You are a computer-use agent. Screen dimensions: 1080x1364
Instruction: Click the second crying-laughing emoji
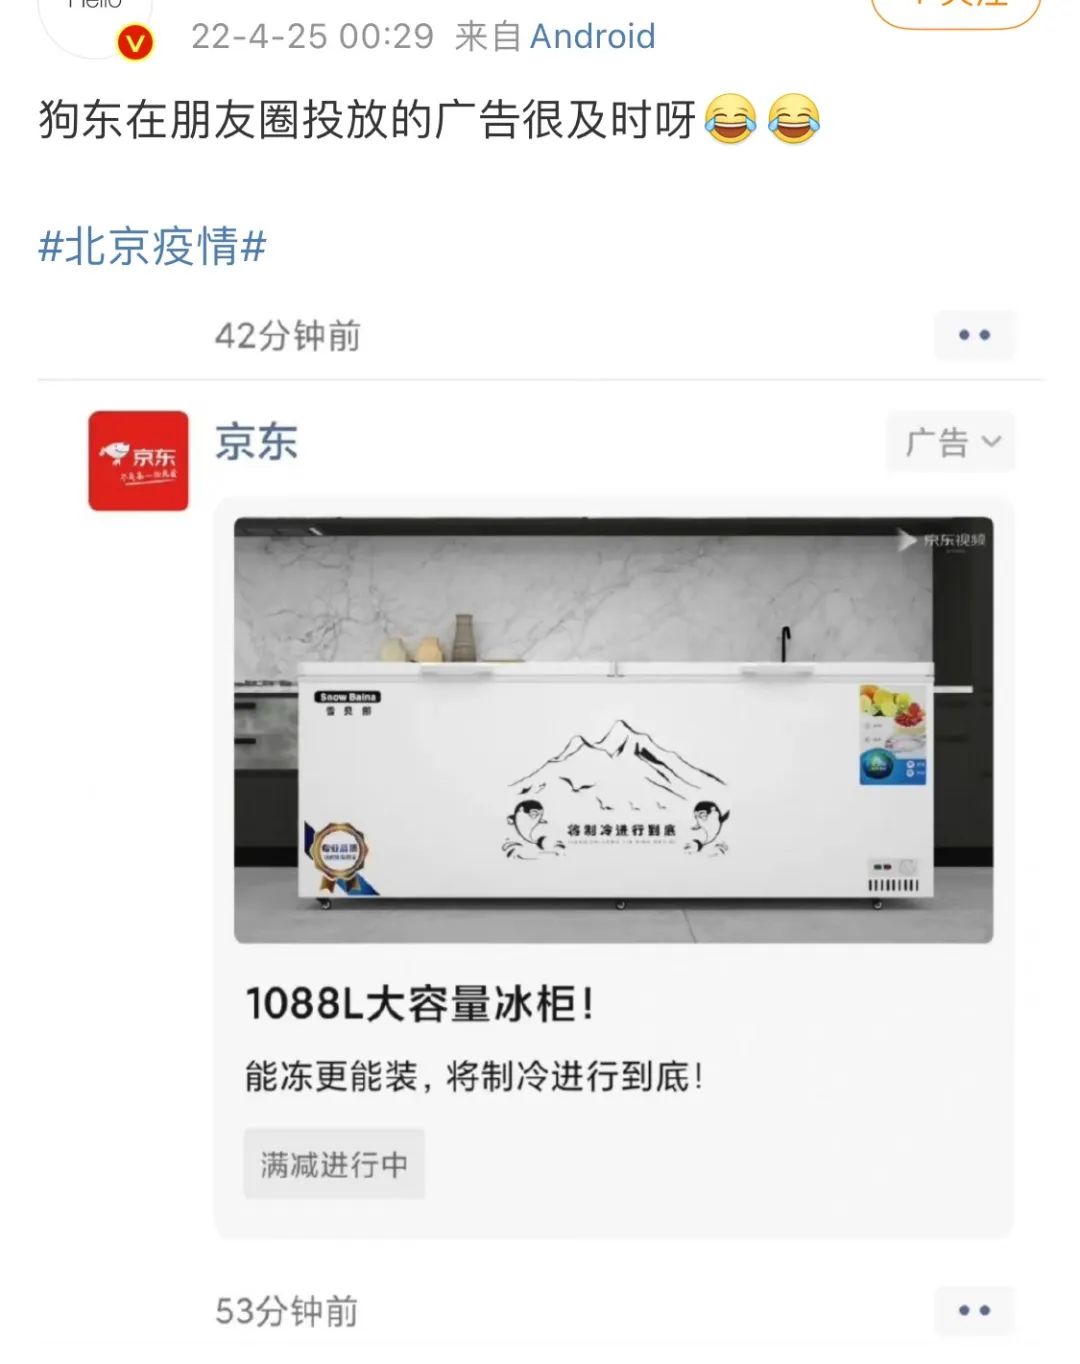(x=794, y=119)
